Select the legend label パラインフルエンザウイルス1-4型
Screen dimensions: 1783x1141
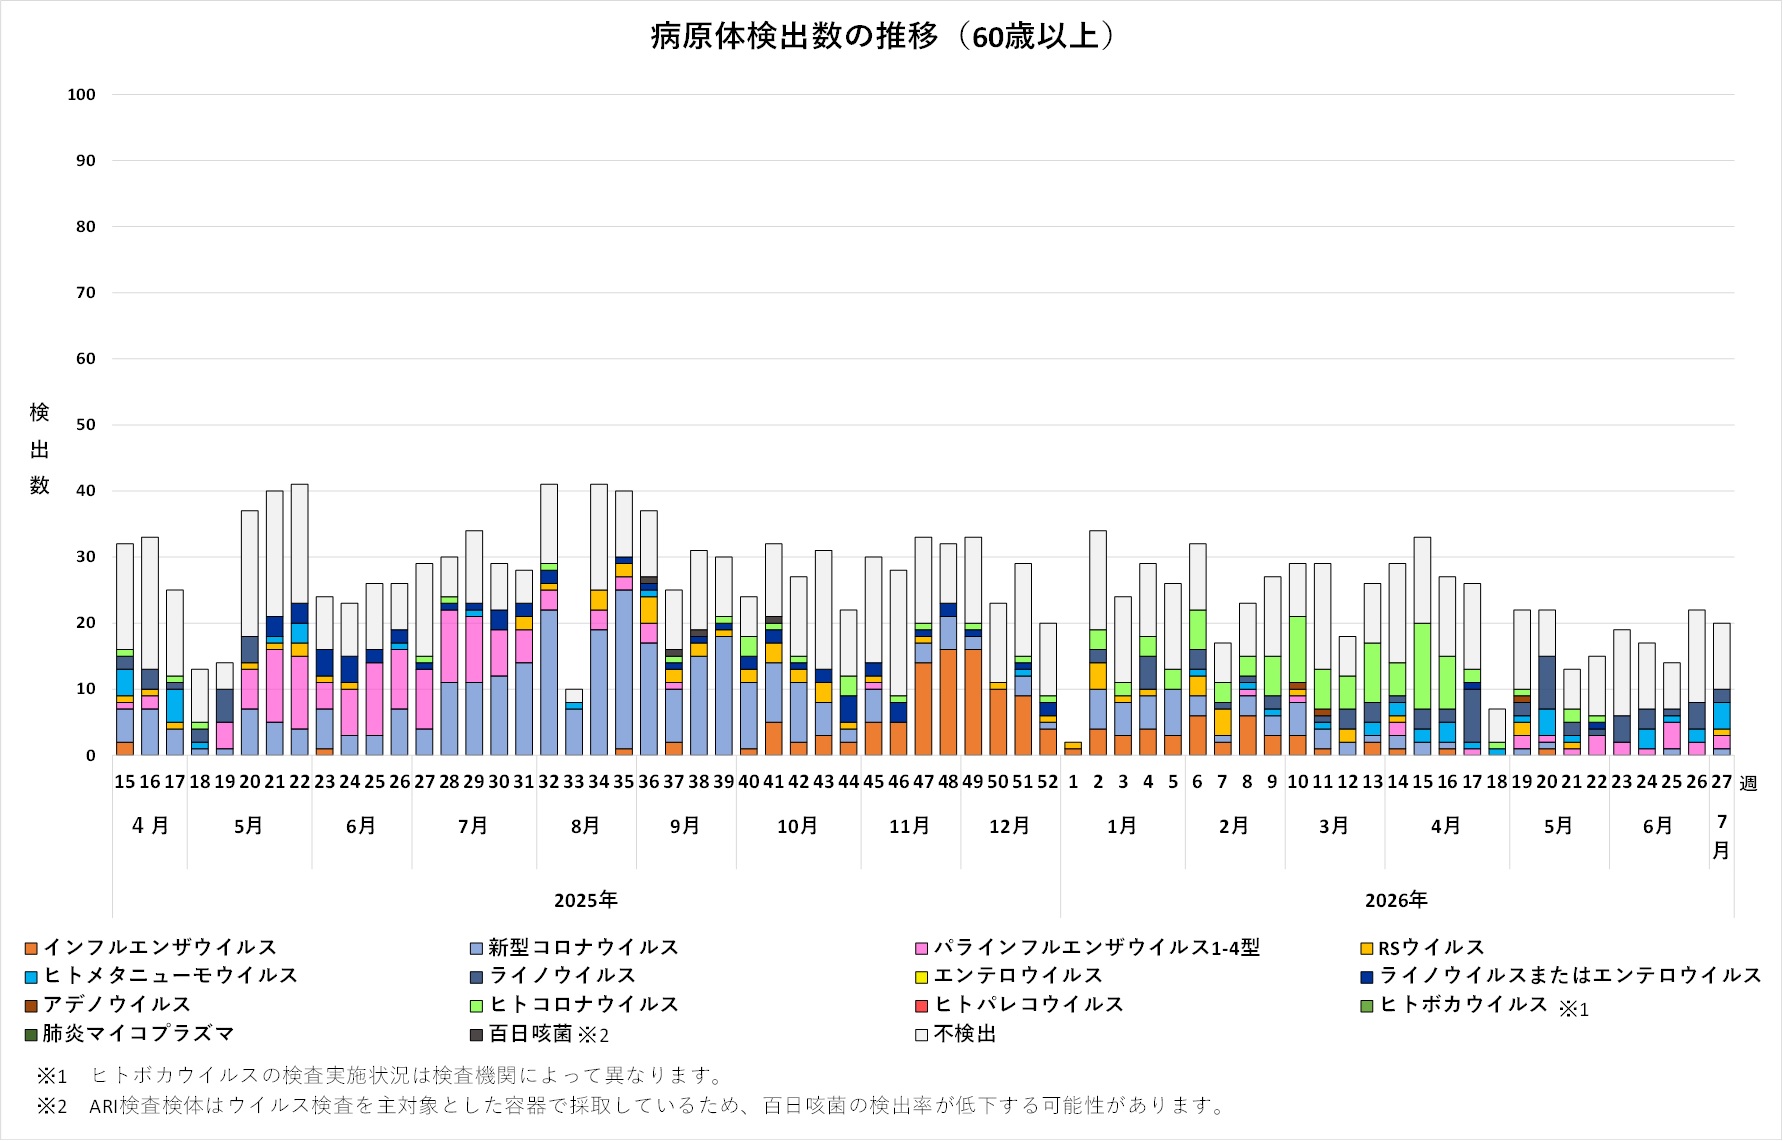[1097, 947]
